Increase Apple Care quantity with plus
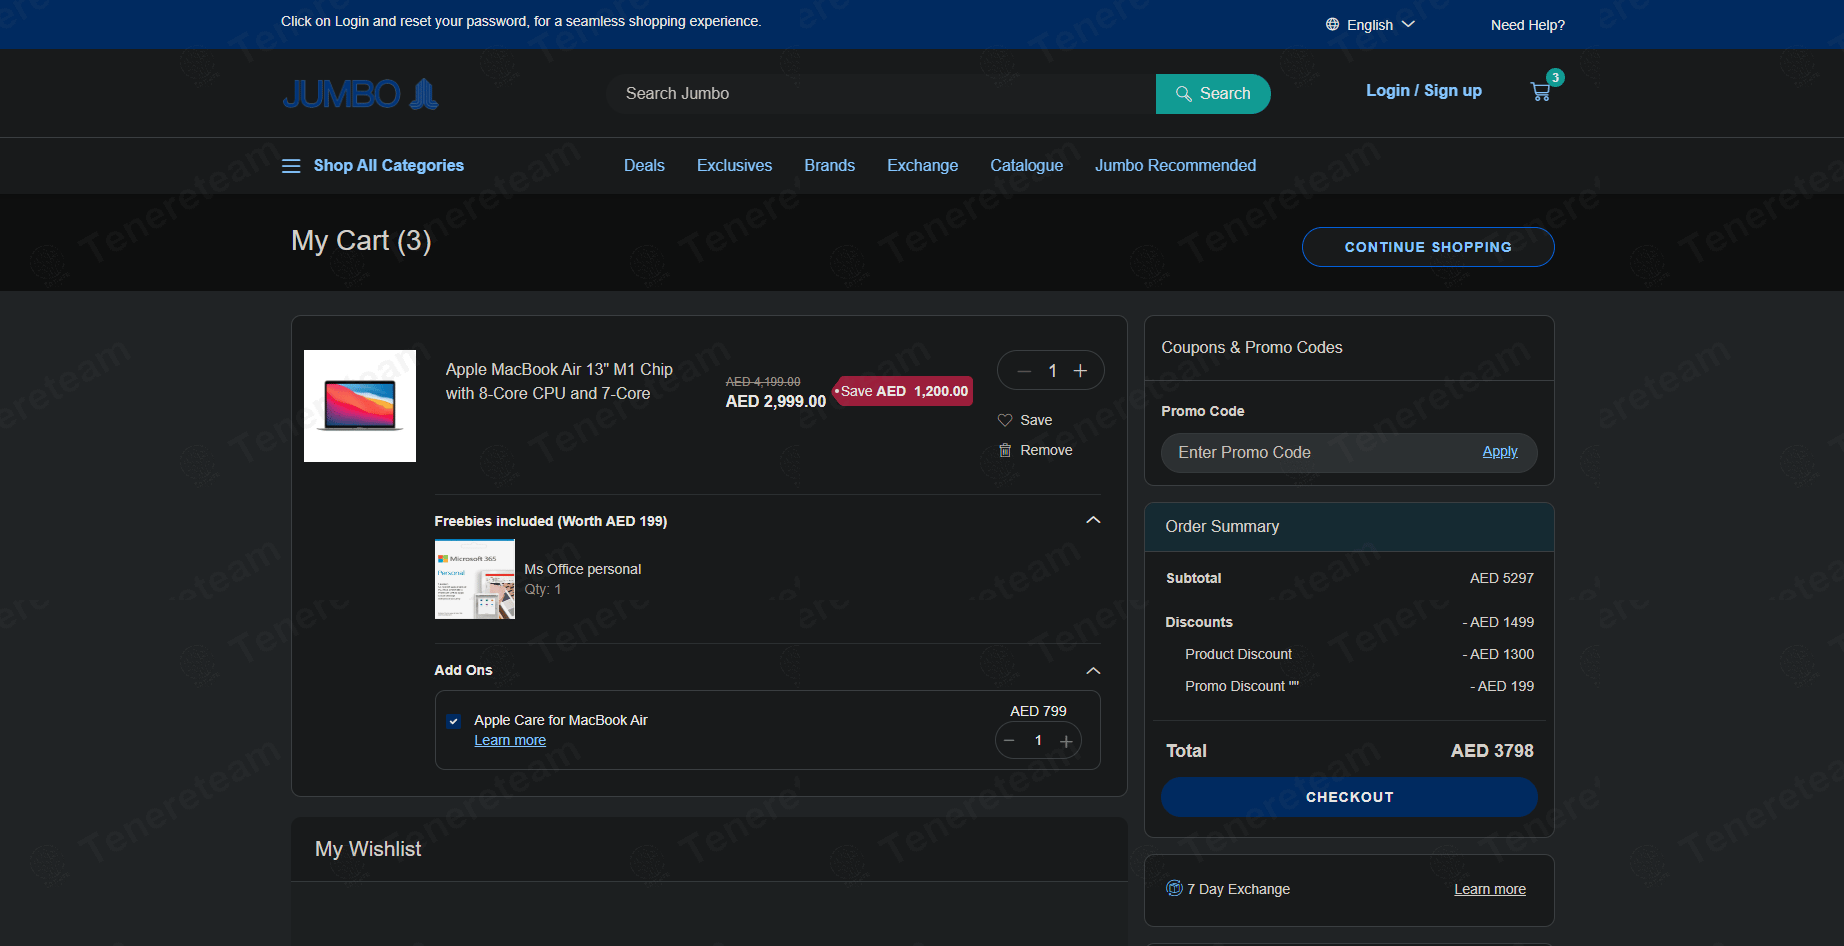 [x=1066, y=741]
